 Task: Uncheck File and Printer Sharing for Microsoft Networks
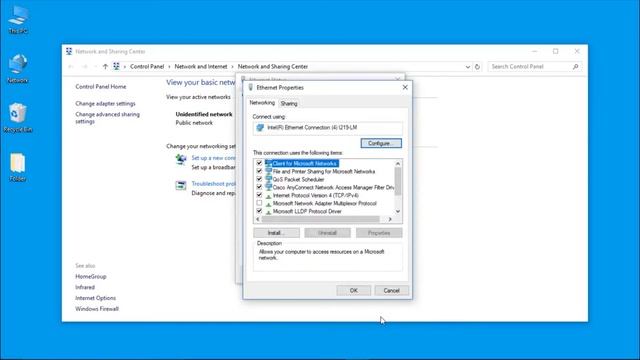click(x=259, y=171)
